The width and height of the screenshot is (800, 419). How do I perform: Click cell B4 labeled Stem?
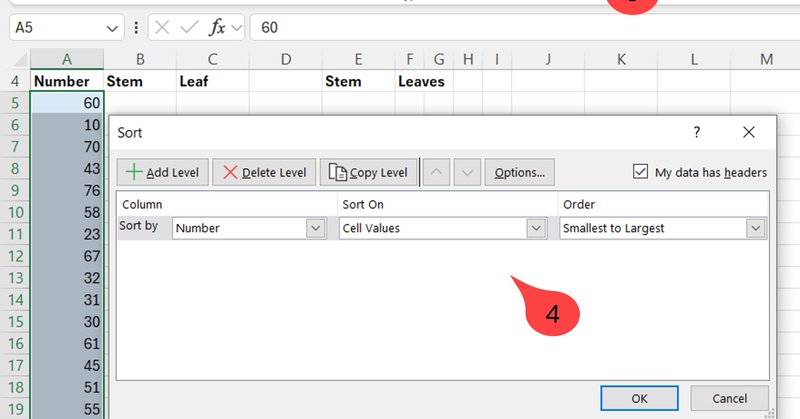[140, 81]
